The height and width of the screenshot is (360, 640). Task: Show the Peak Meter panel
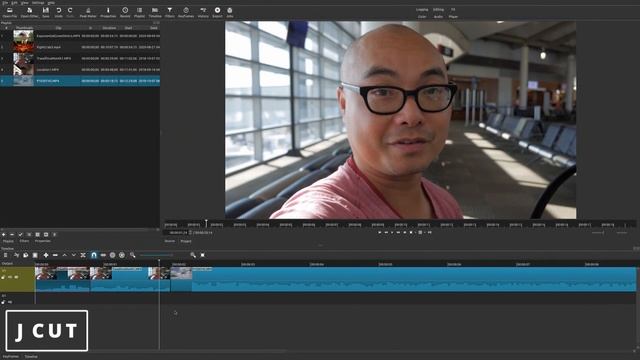click(x=88, y=12)
